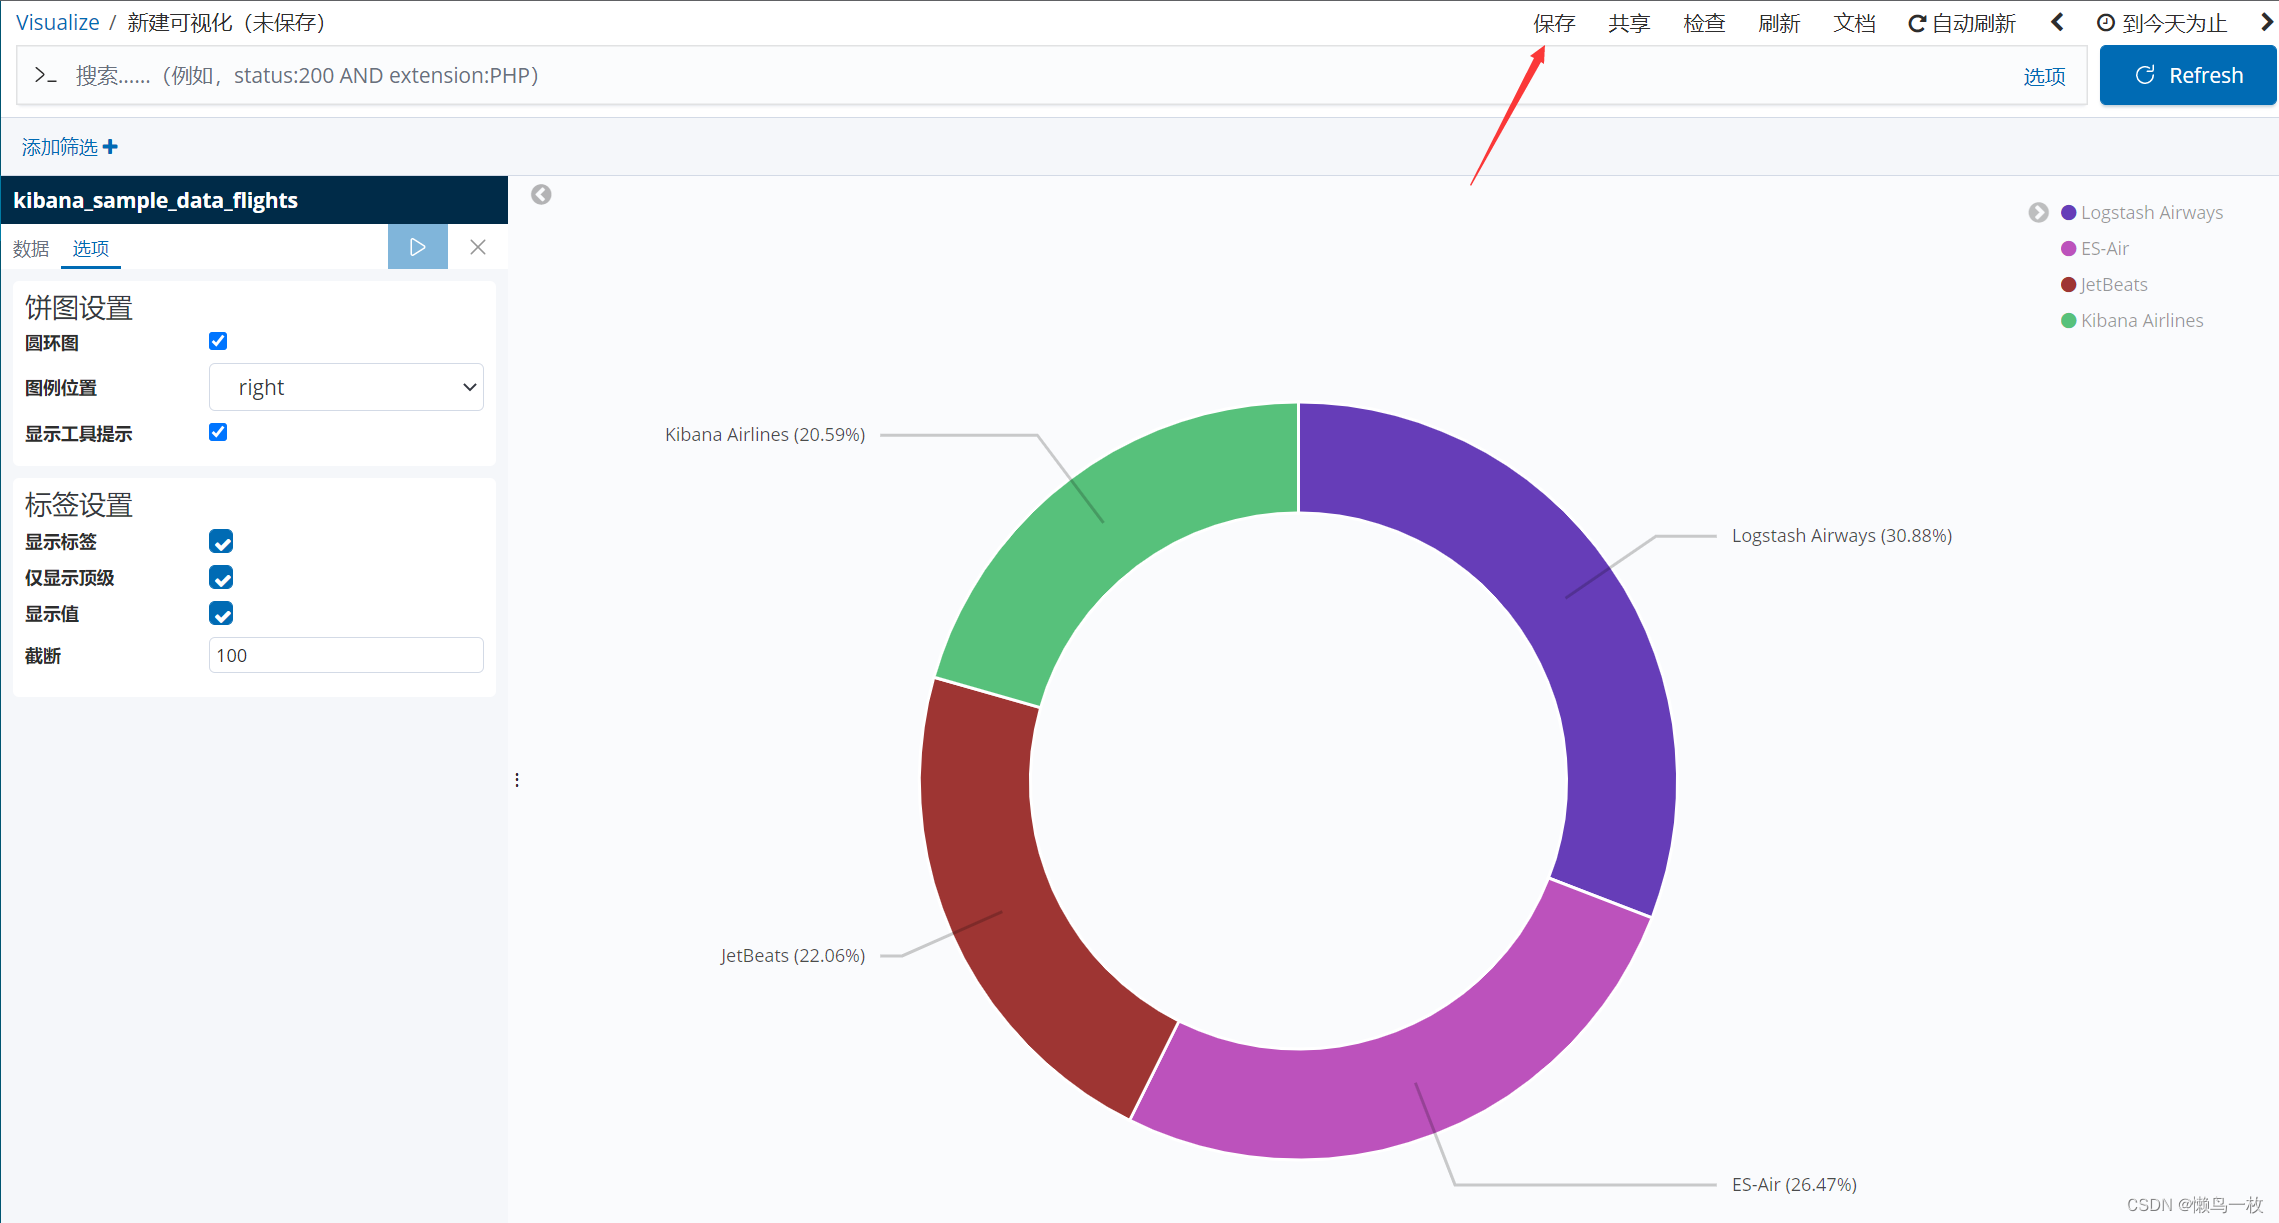The image size is (2279, 1223).
Task: Switch to the 数据 data tab
Action: coord(31,248)
